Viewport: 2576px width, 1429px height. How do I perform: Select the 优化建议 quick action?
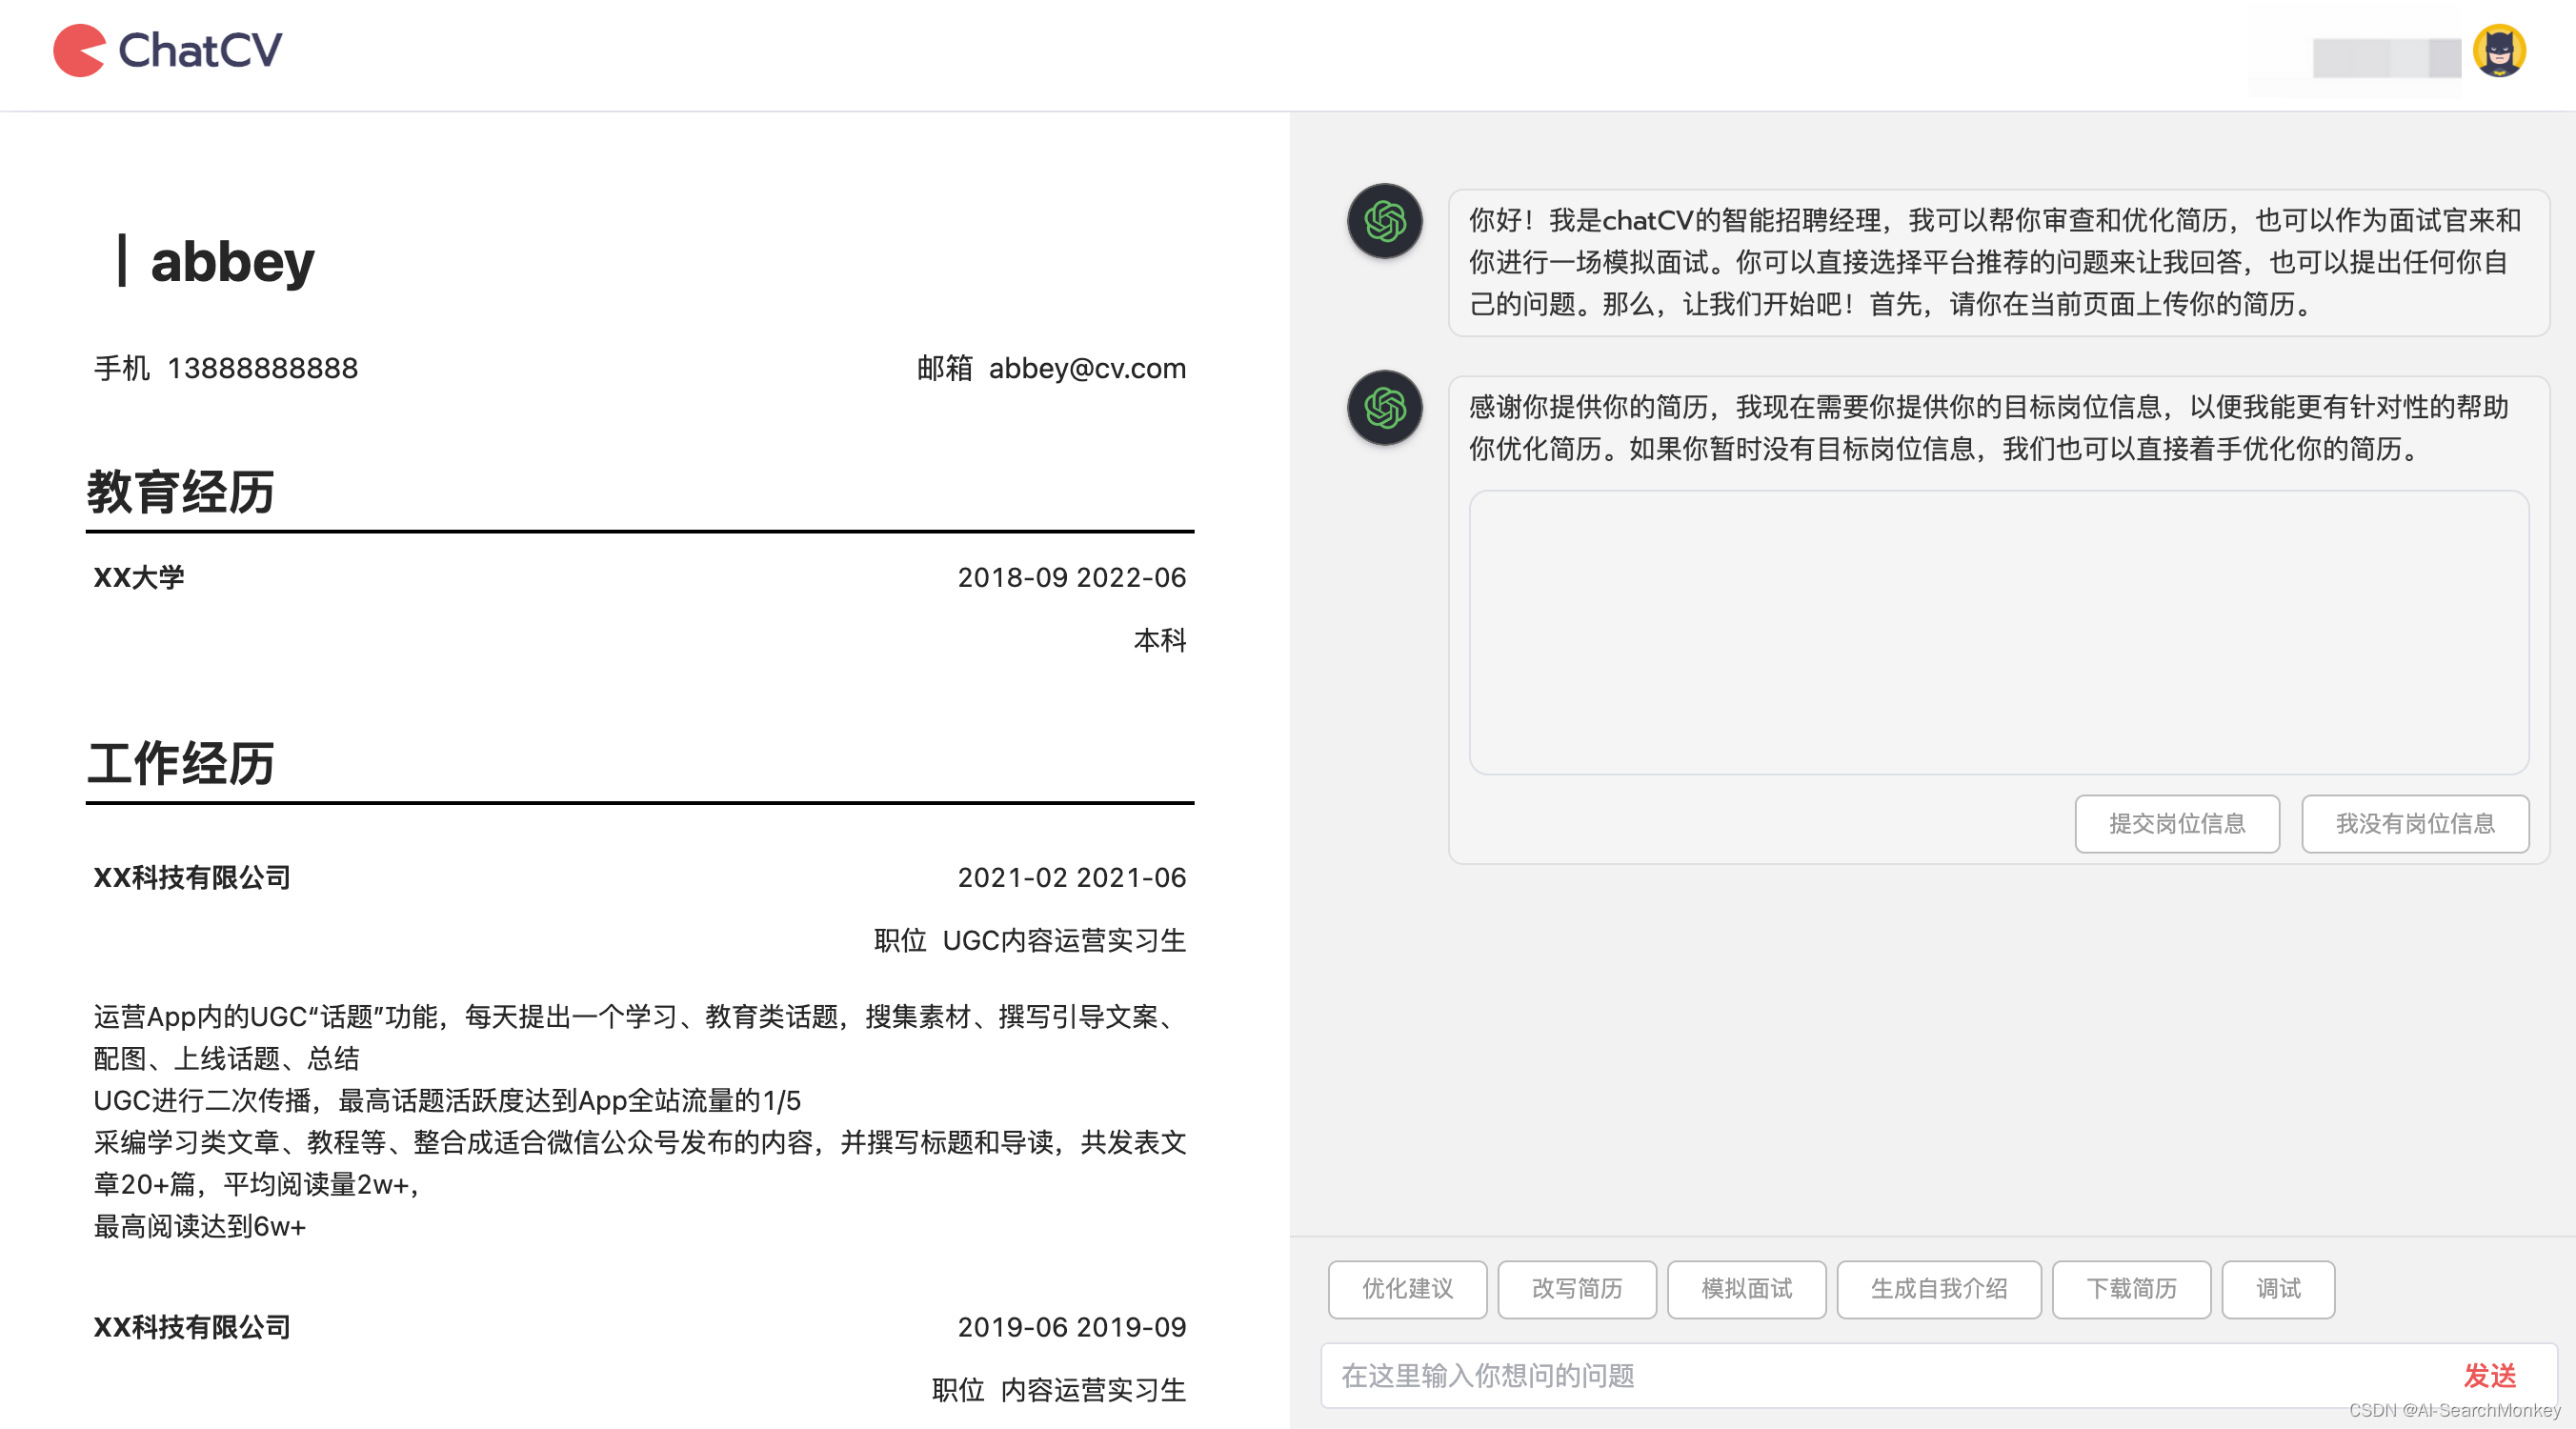pyautogui.click(x=1407, y=1289)
